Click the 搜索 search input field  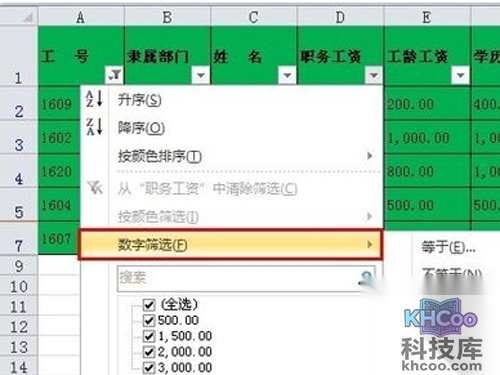(246, 279)
